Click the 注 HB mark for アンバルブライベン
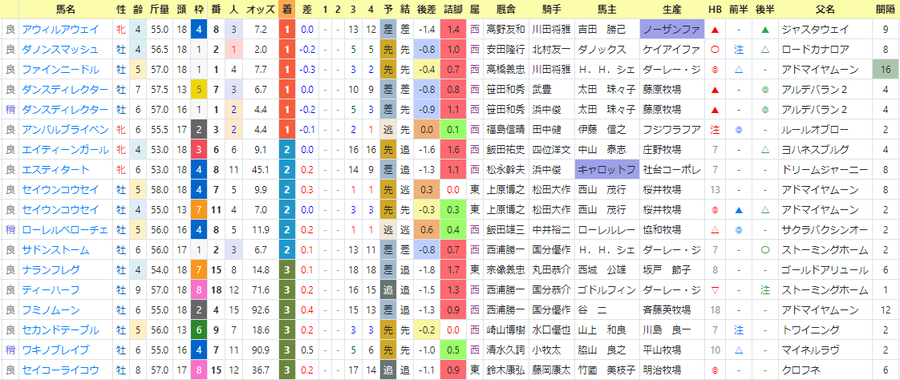The width and height of the screenshot is (900, 380). click(x=715, y=130)
